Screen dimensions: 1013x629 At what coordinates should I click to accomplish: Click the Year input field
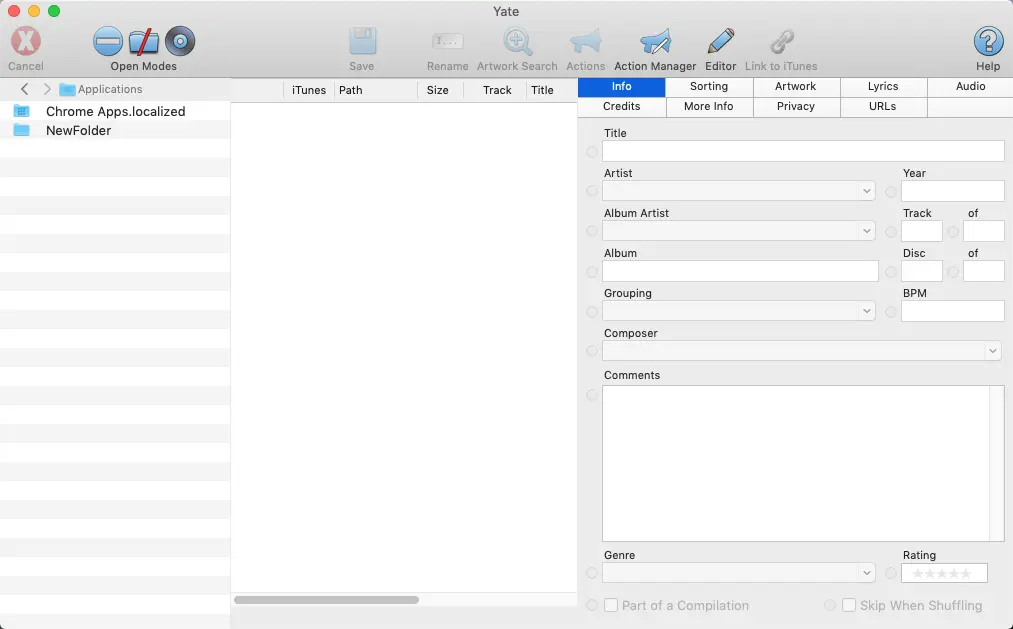(x=953, y=191)
